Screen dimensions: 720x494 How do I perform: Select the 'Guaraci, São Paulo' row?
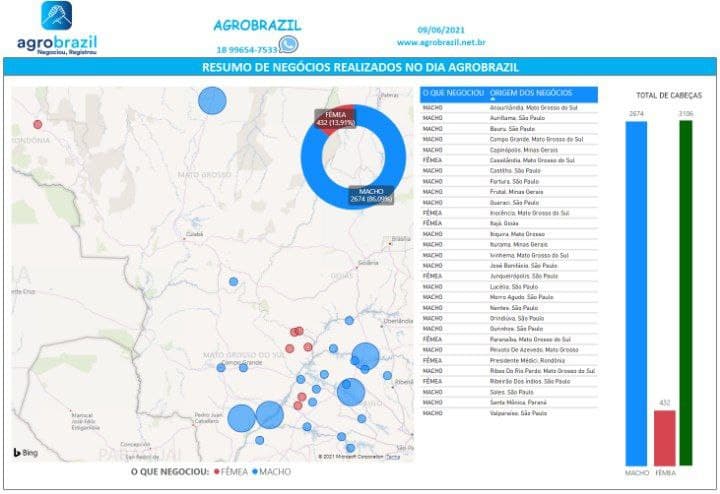click(x=509, y=202)
